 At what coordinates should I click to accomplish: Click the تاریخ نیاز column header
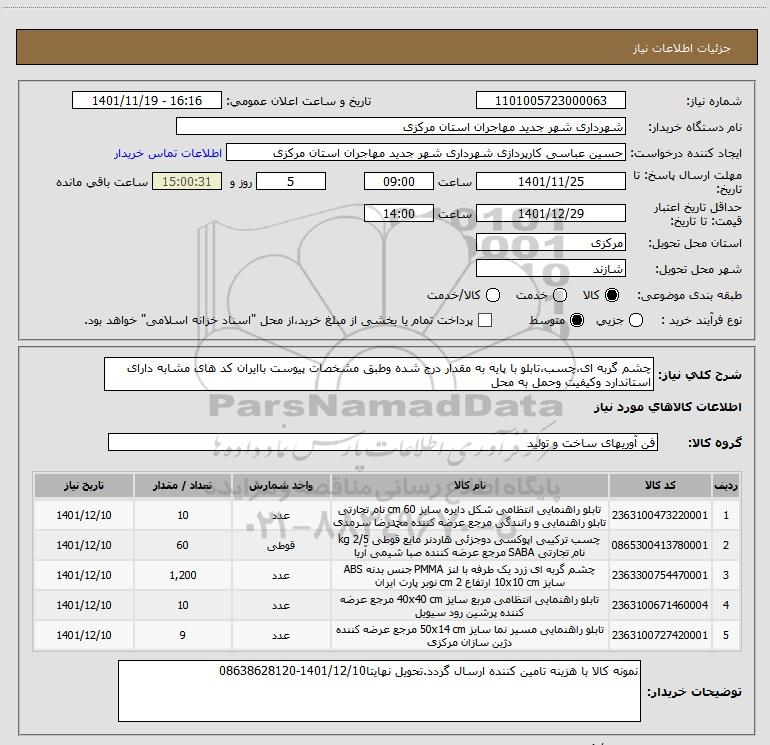pos(83,486)
